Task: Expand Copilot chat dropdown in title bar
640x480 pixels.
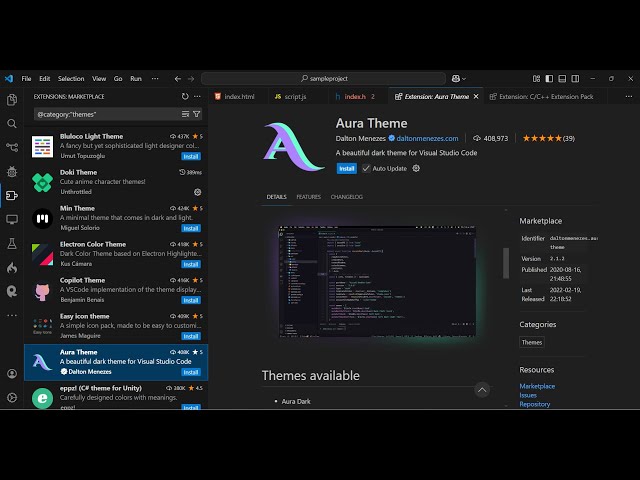Action: tap(464, 78)
